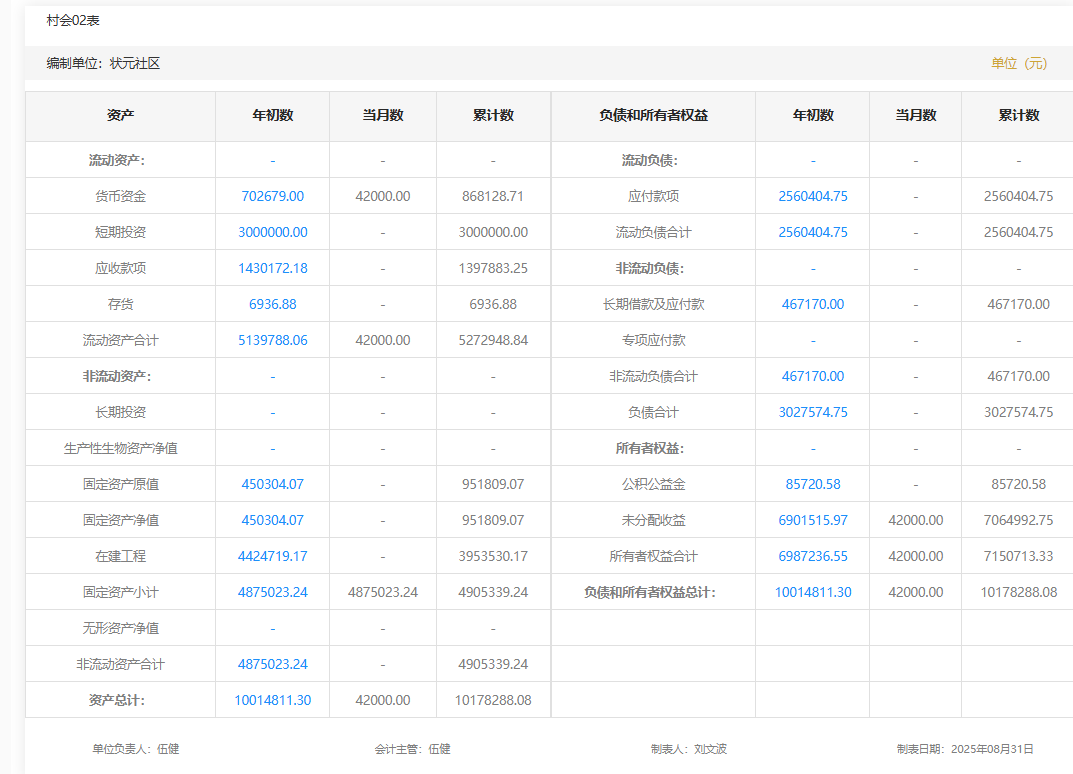Open the 货币资金 opening balance 702679.00 link
Screen dimensions: 1073x774
272,196
